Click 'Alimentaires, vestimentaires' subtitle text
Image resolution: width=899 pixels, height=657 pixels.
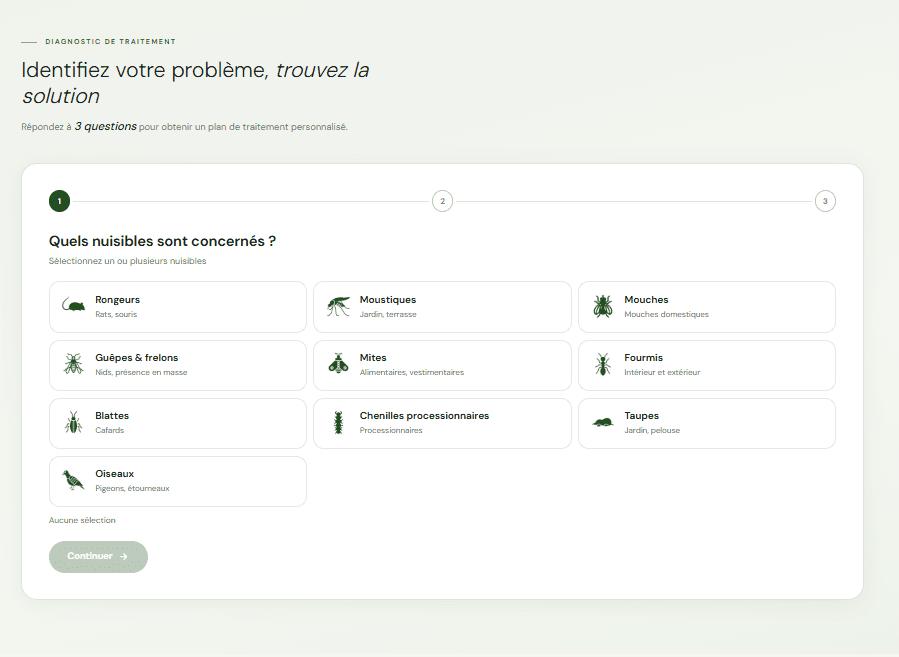[412, 373]
